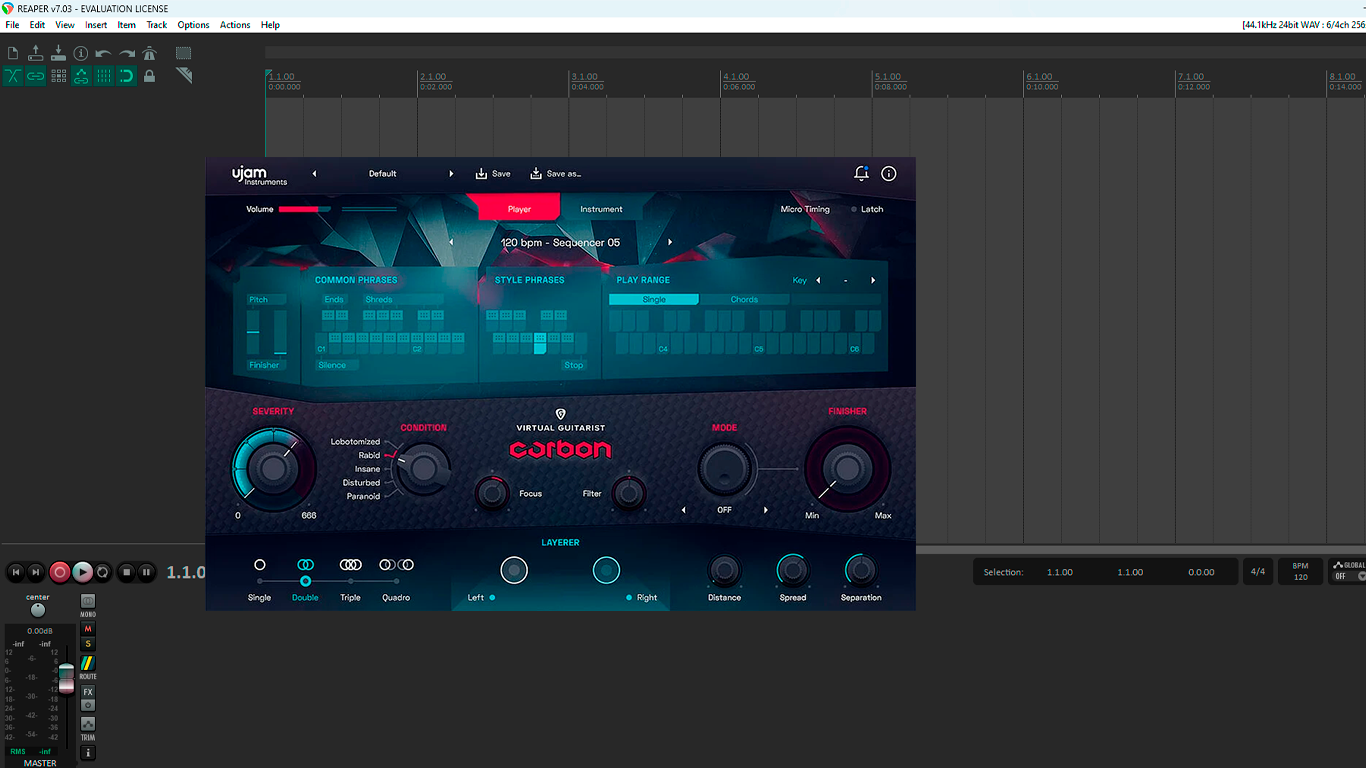The width and height of the screenshot is (1366, 768).
Task: Select previous preset arrow left of Default
Action: (314, 174)
